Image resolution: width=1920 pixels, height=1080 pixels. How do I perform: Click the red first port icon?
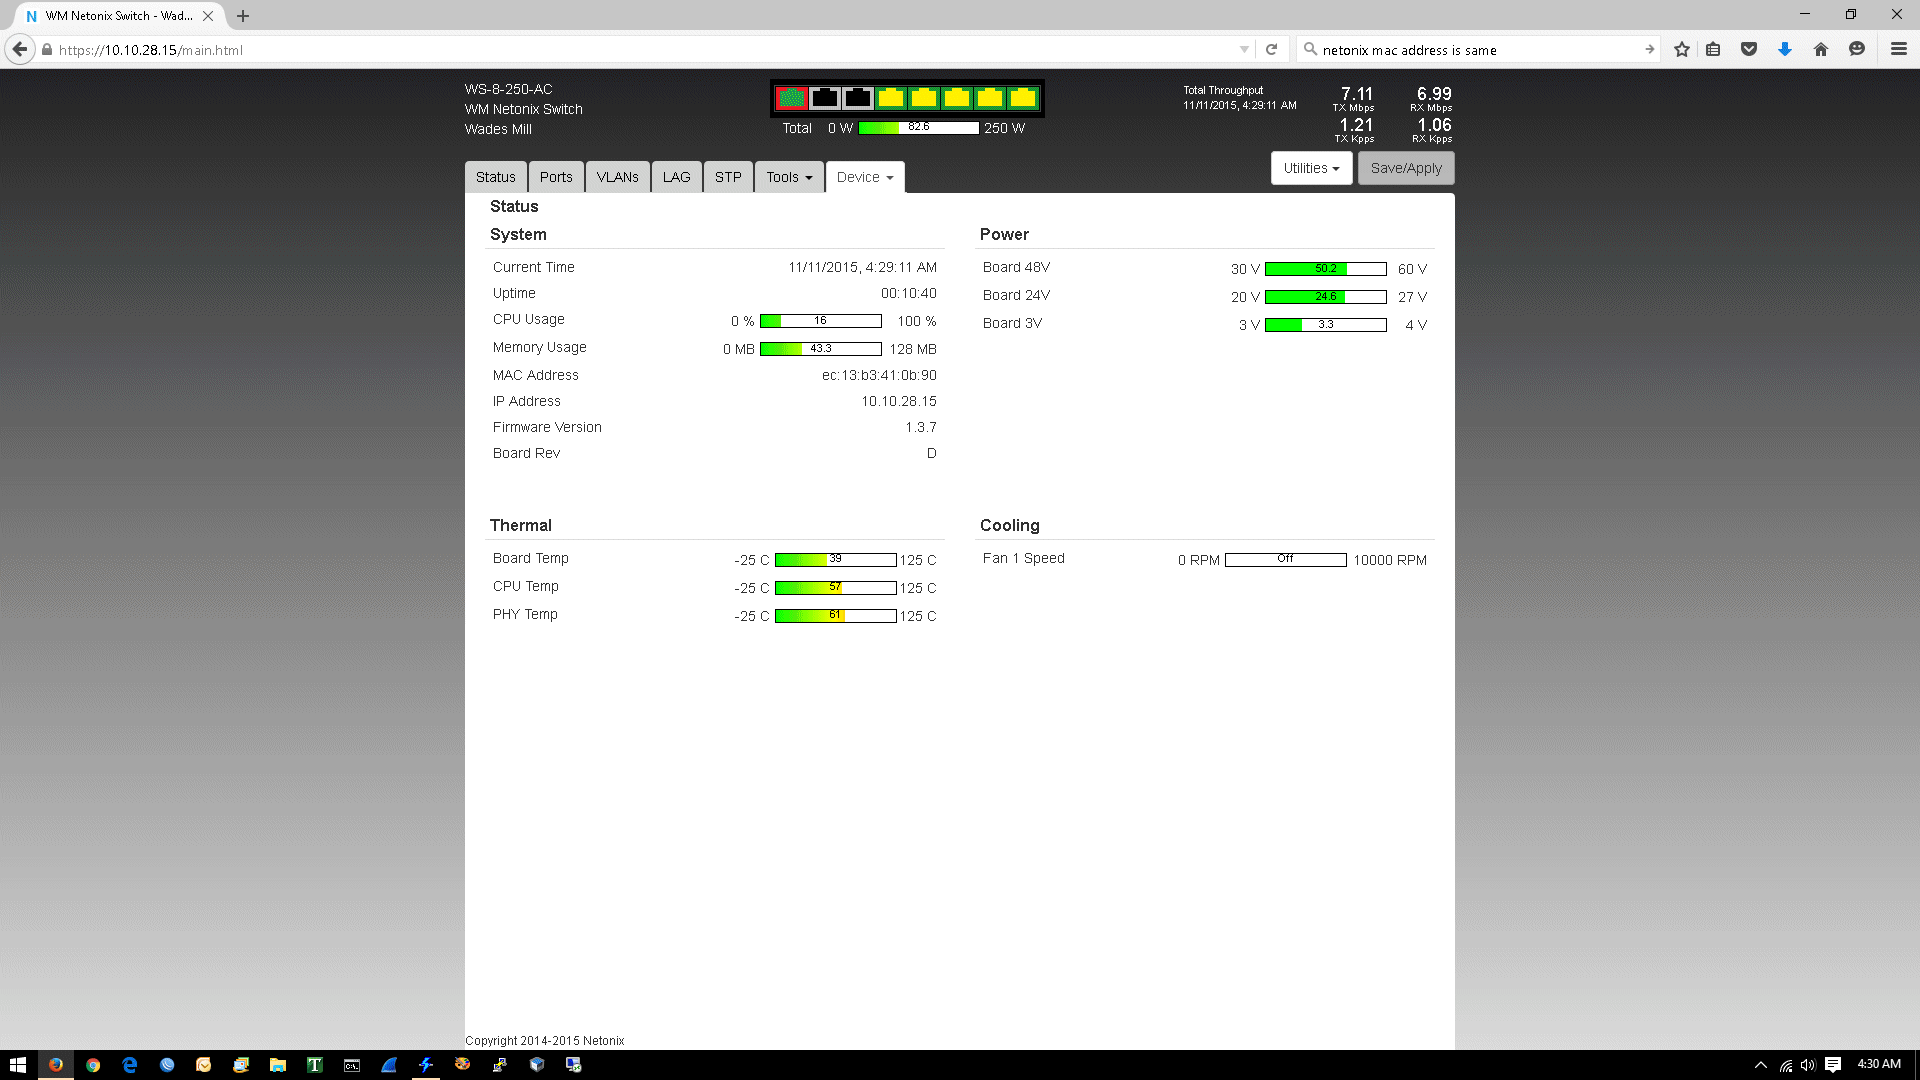point(791,98)
